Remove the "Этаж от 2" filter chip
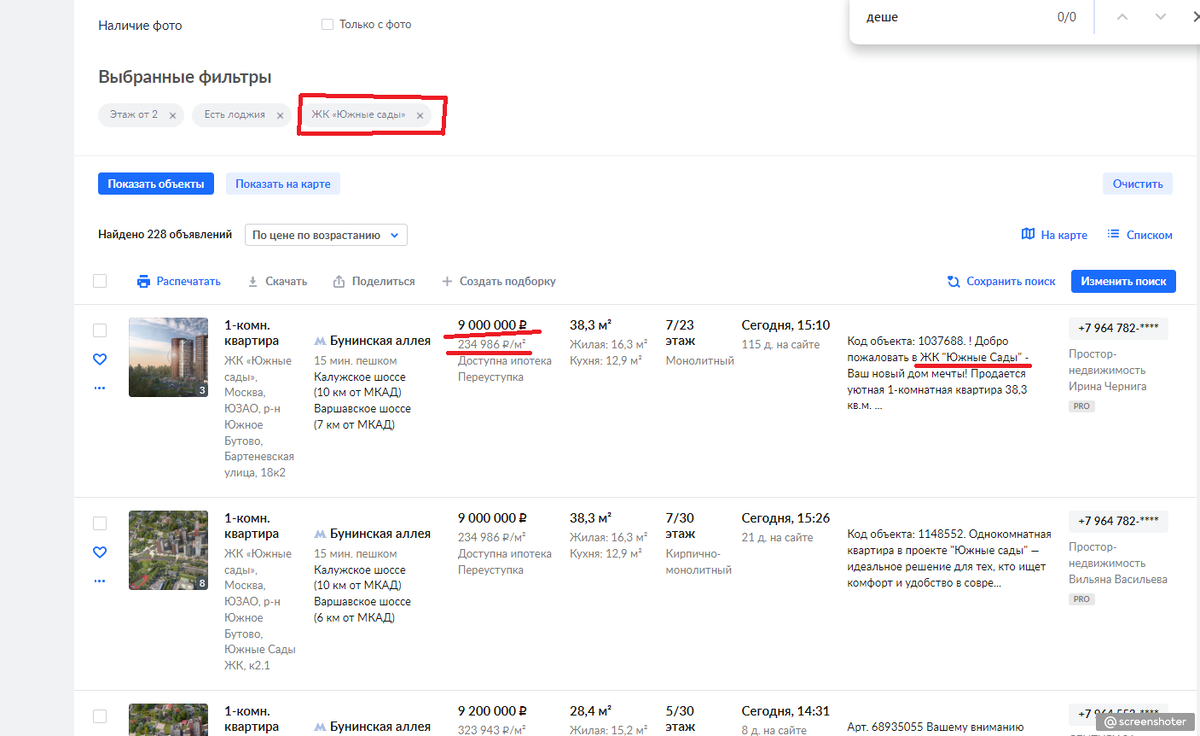1200x736 pixels. click(172, 116)
